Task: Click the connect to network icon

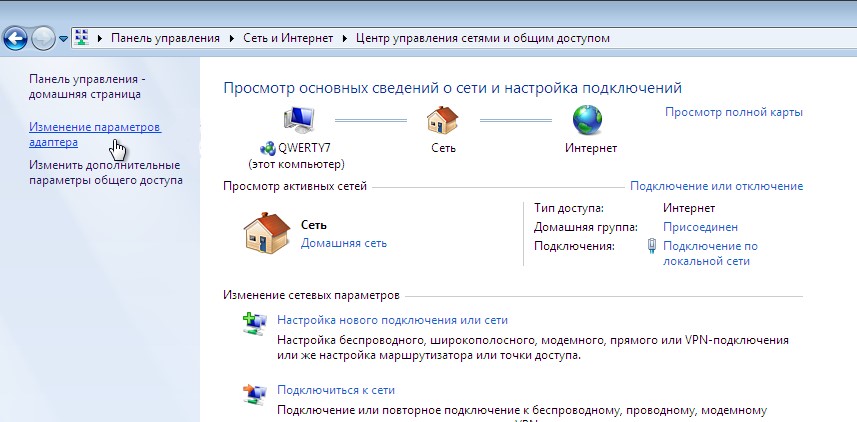Action: coord(255,394)
